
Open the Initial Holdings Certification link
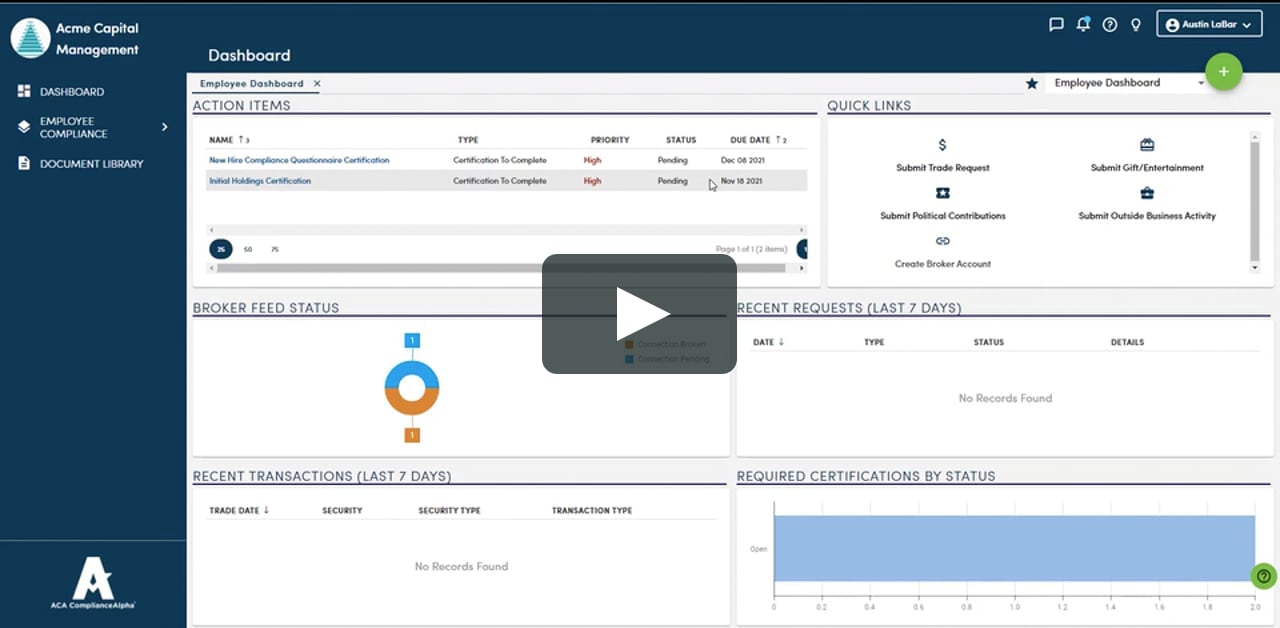point(260,181)
